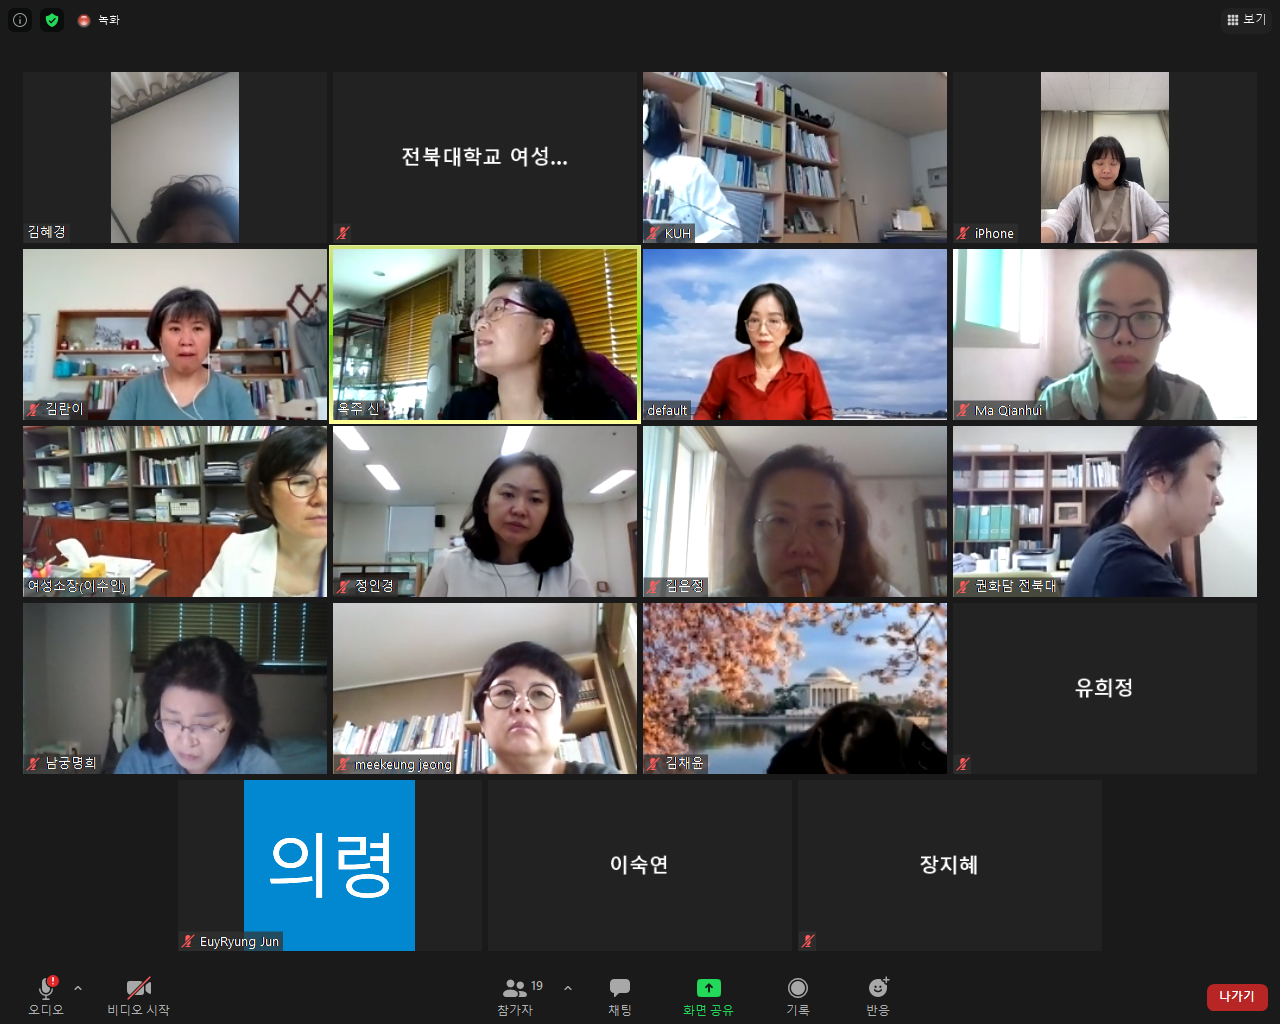Select the highlighted active speaker video tile

485,334
